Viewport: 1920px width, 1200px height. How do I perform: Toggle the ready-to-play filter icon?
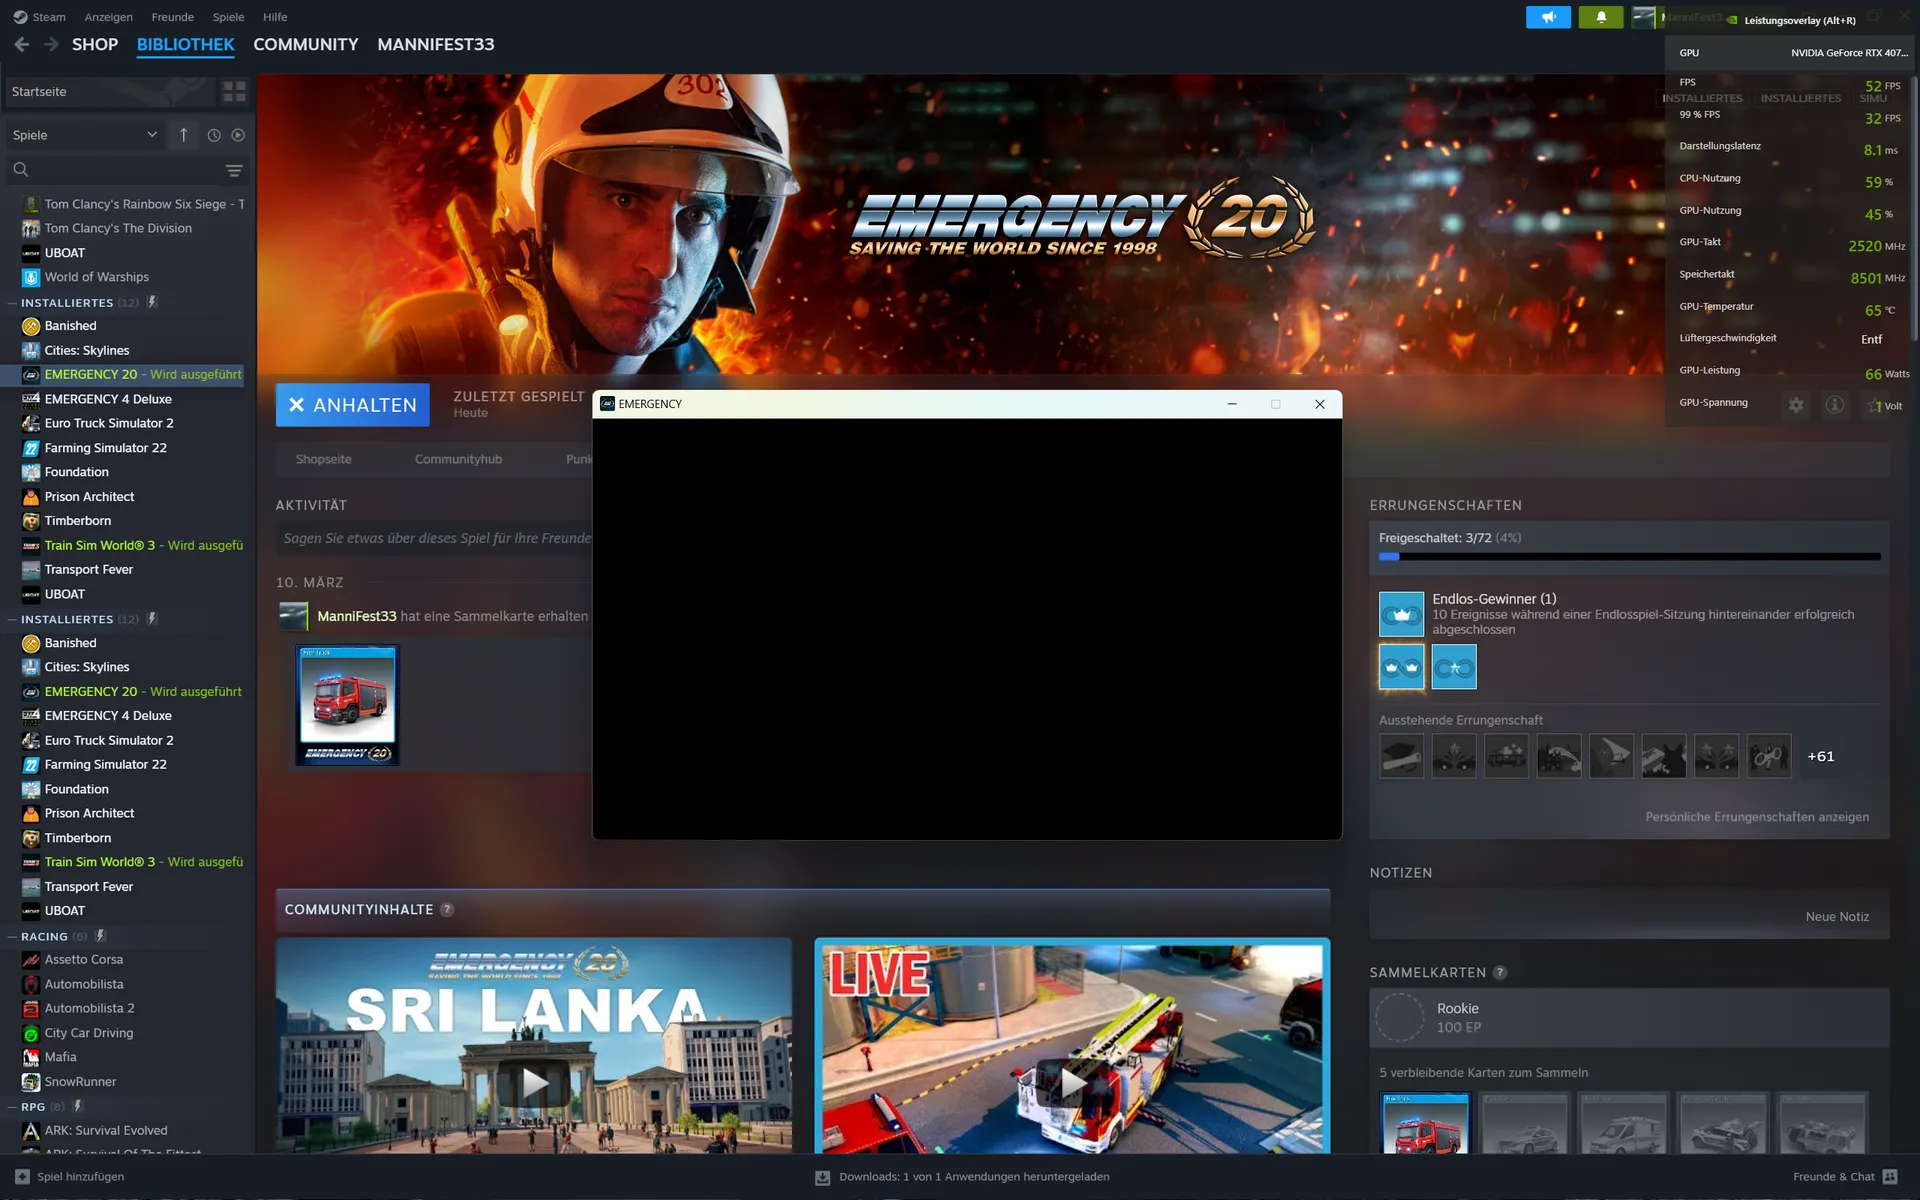238,135
